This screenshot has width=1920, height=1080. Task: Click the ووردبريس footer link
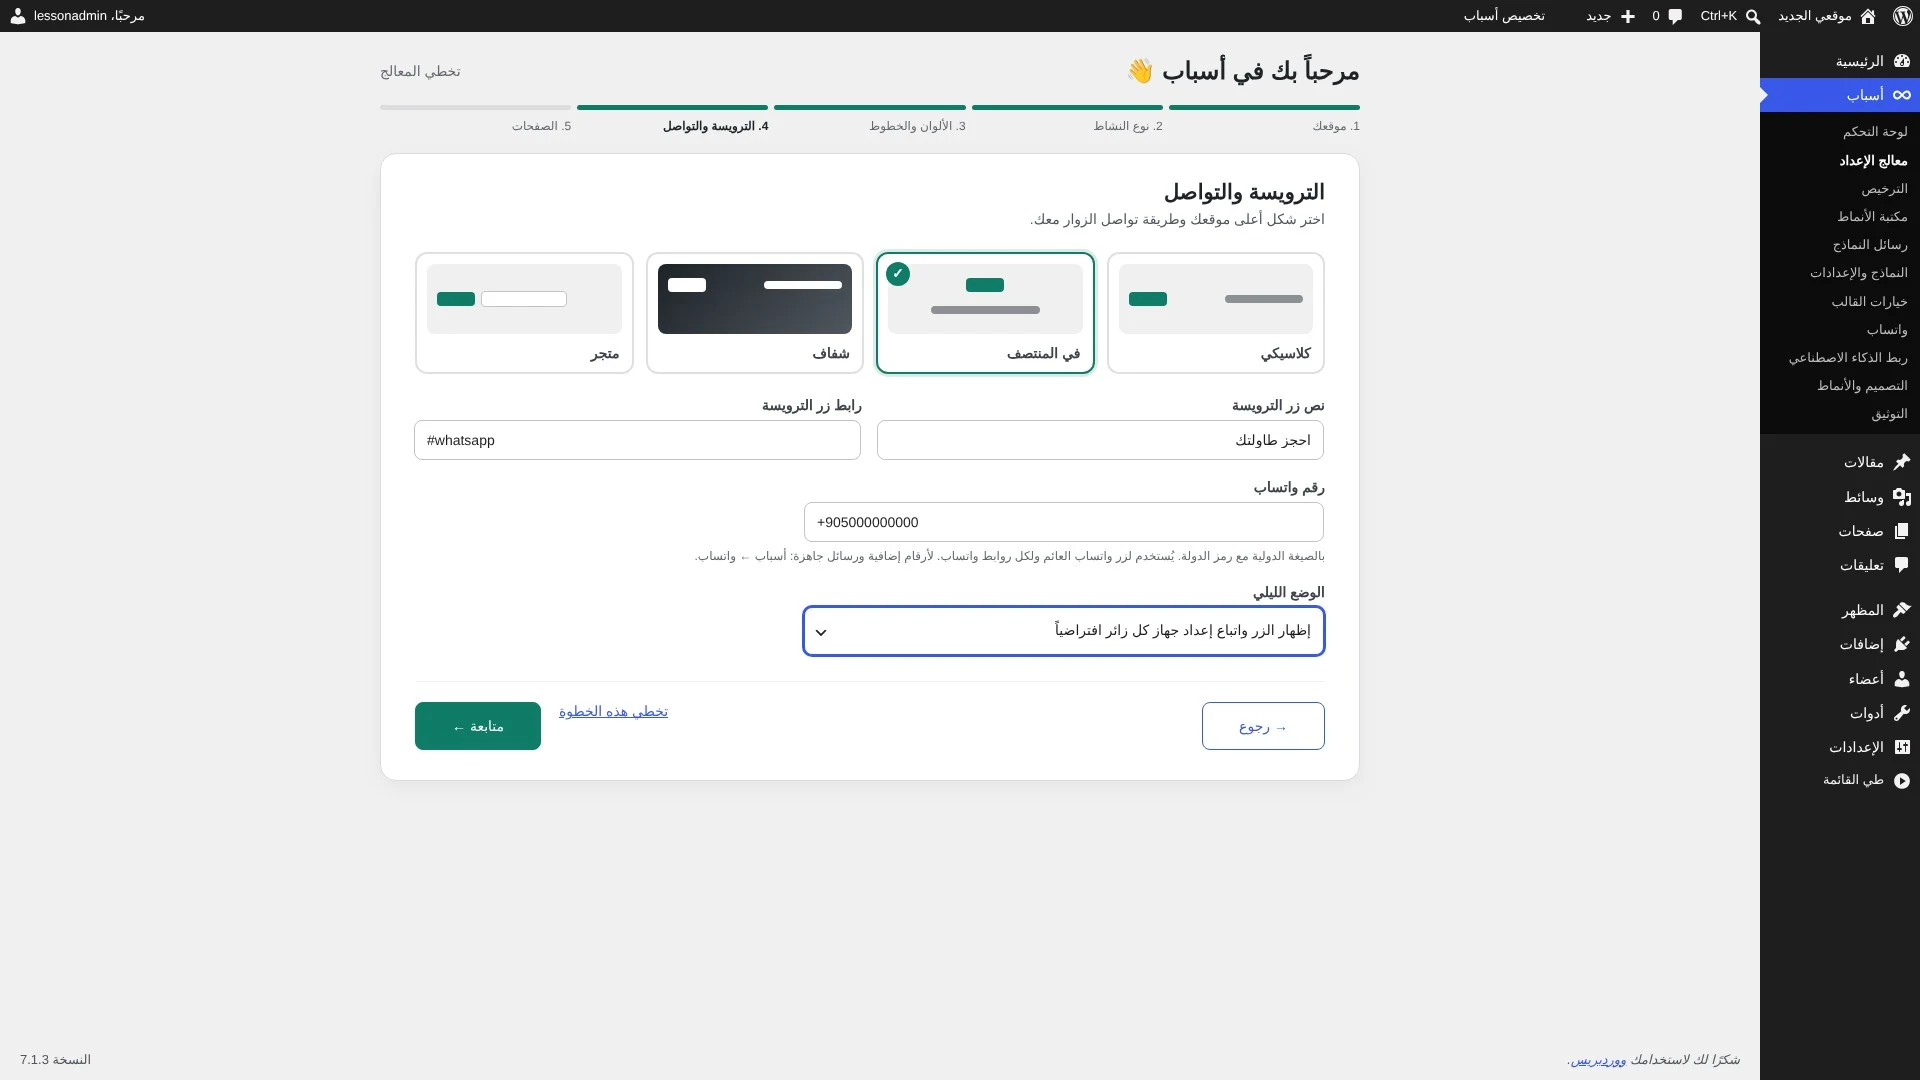click(x=1597, y=1060)
